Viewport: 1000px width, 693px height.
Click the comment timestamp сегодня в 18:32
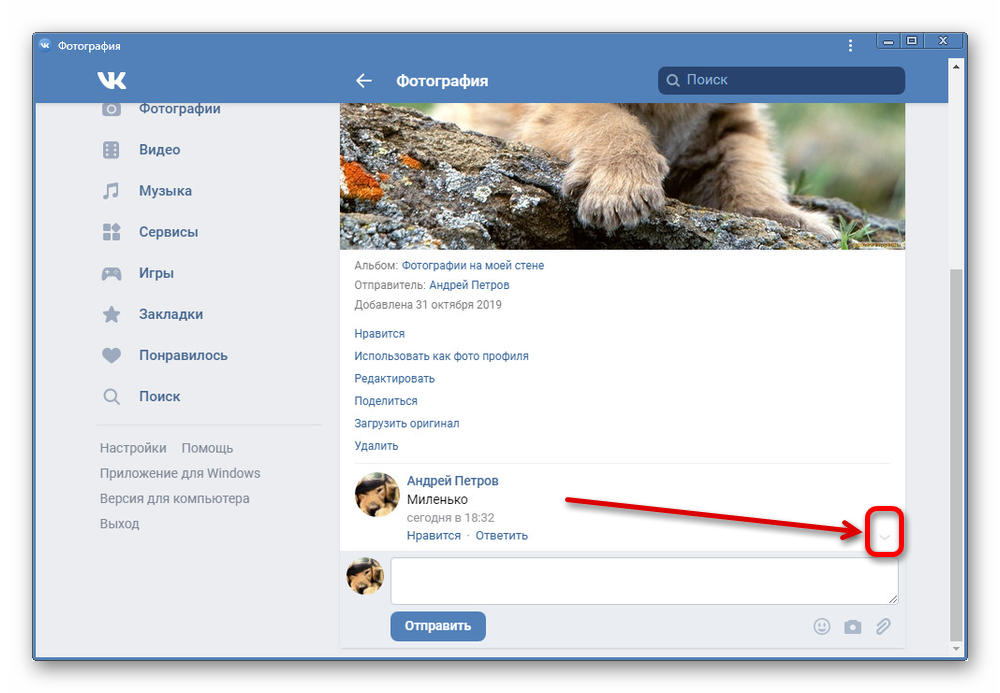tap(450, 518)
